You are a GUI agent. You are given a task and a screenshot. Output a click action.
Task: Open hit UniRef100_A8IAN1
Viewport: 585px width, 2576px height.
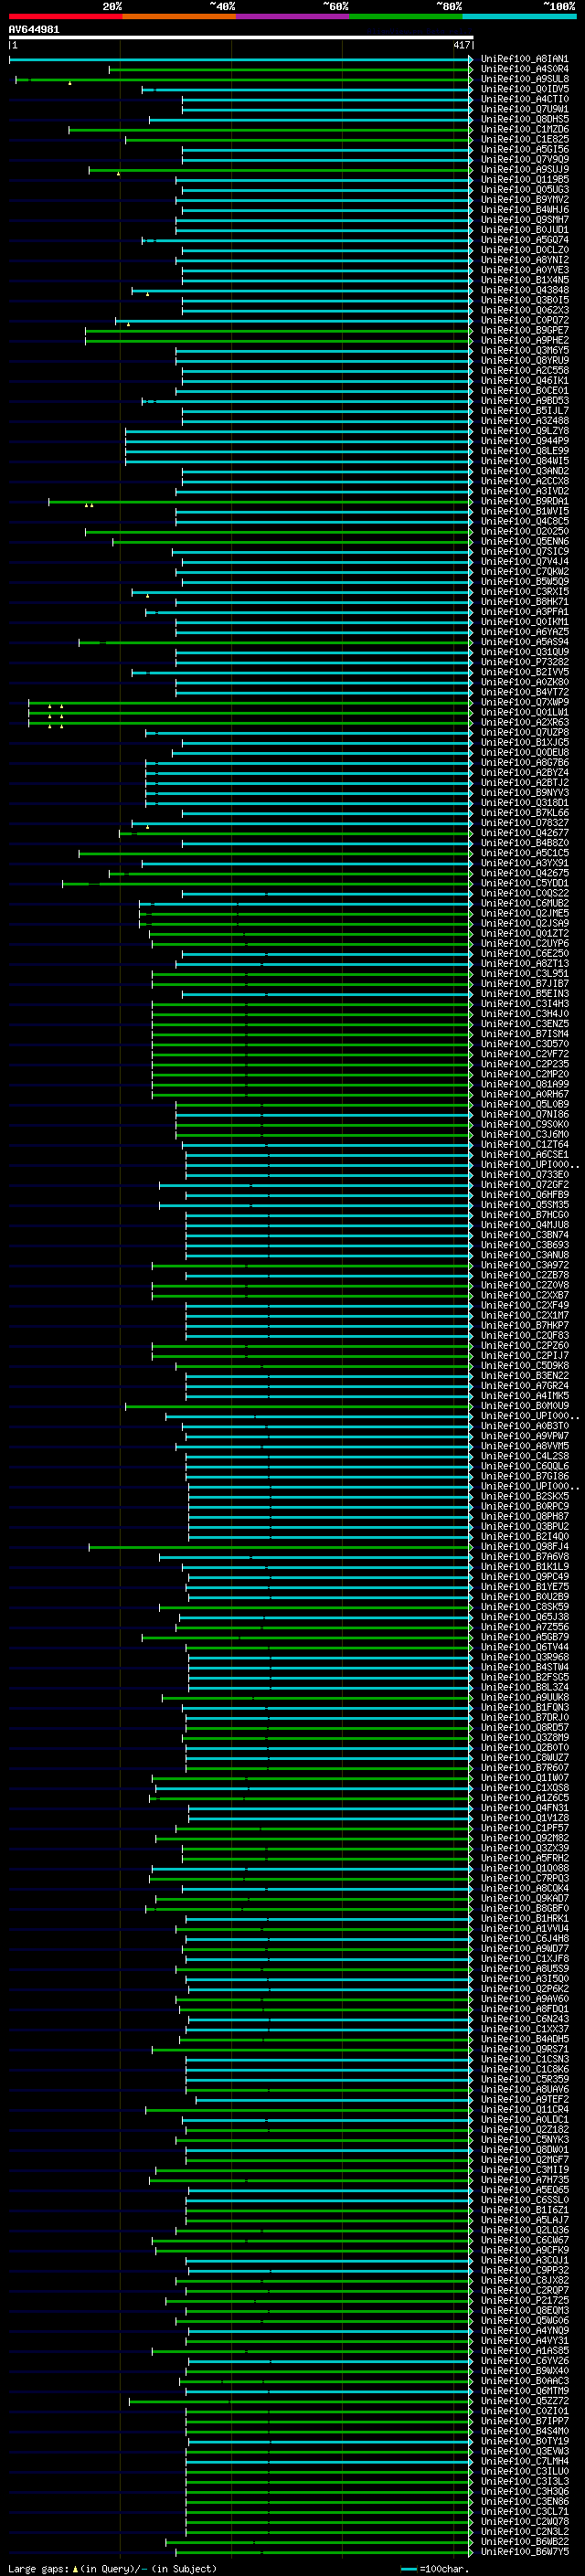(525, 59)
